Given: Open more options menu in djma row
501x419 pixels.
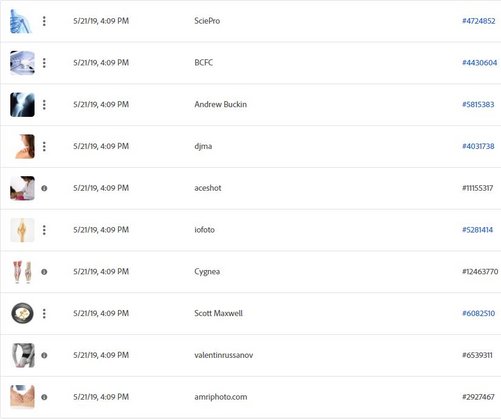Looking at the screenshot, I should pyautogui.click(x=44, y=146).
